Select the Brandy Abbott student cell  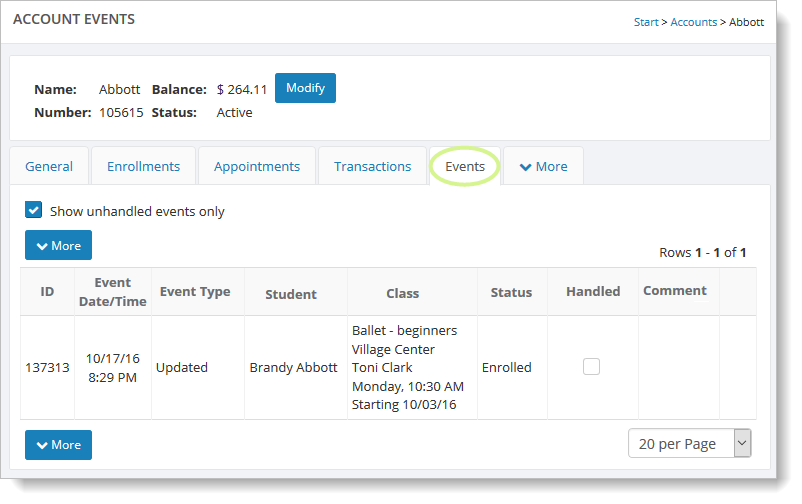293,367
